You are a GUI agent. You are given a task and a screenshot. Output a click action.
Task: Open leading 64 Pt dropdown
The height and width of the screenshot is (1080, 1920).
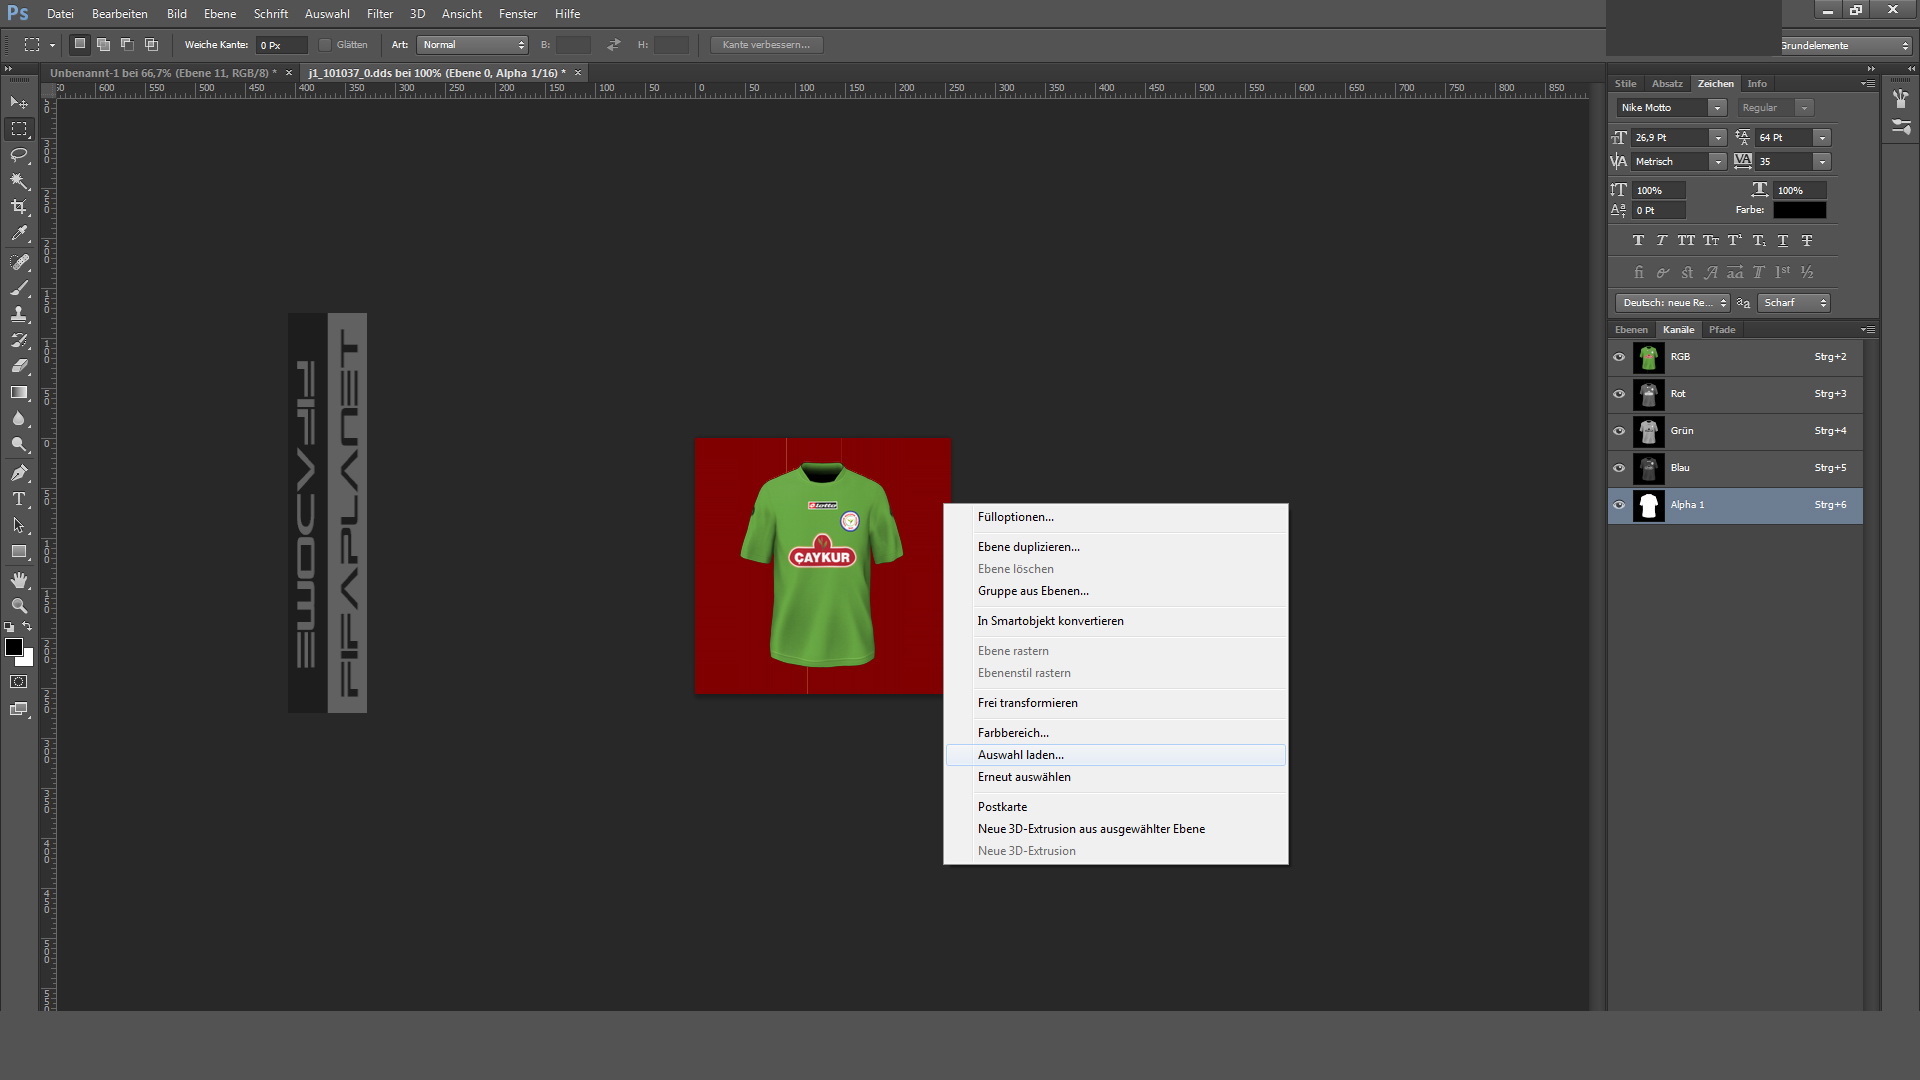click(1822, 138)
